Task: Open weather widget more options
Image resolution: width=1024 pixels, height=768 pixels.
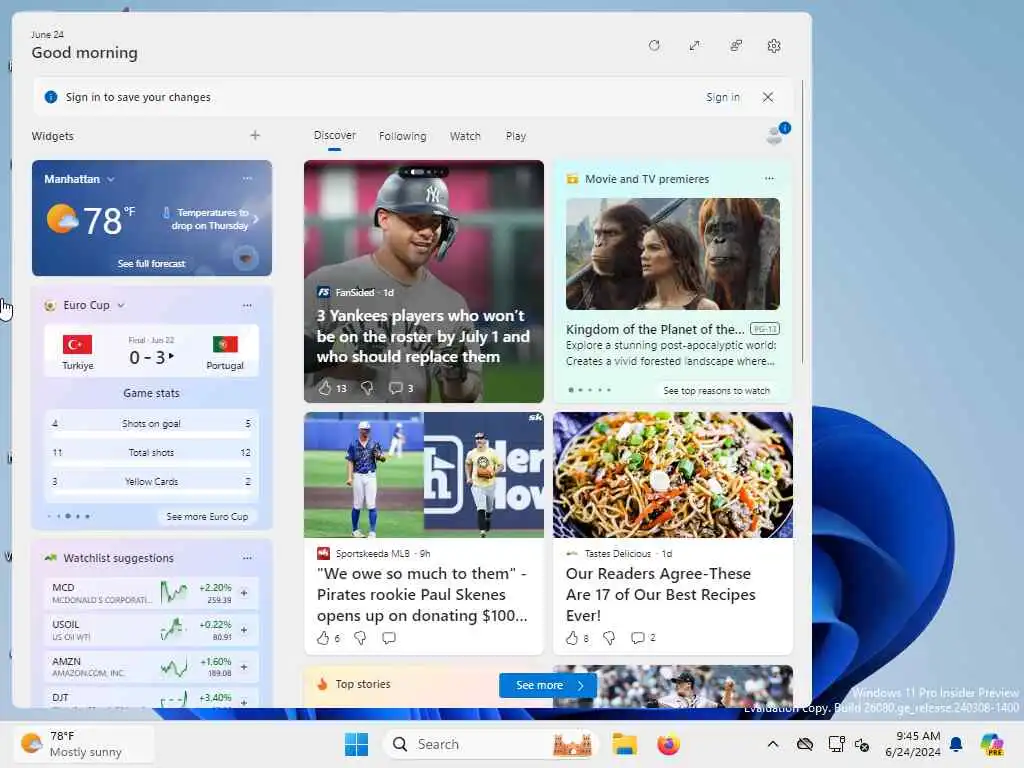Action: pos(247,178)
